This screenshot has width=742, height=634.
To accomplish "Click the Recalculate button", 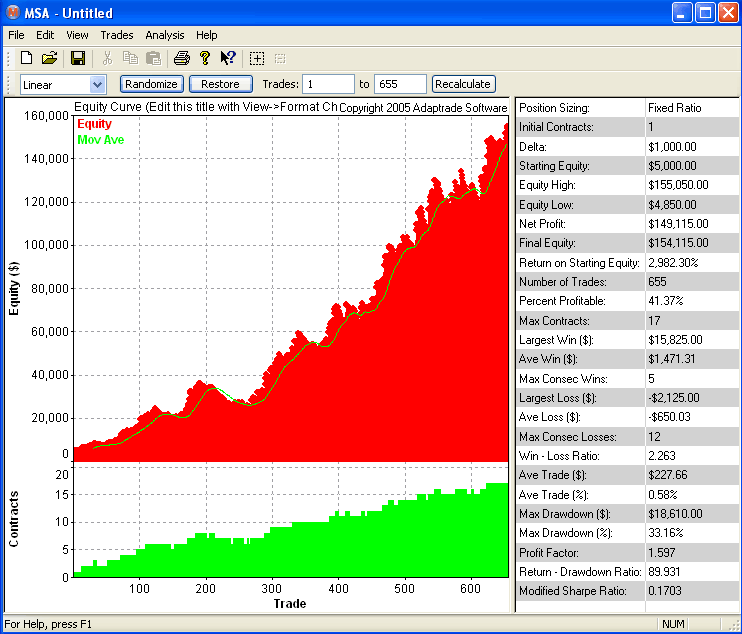I will tap(463, 85).
